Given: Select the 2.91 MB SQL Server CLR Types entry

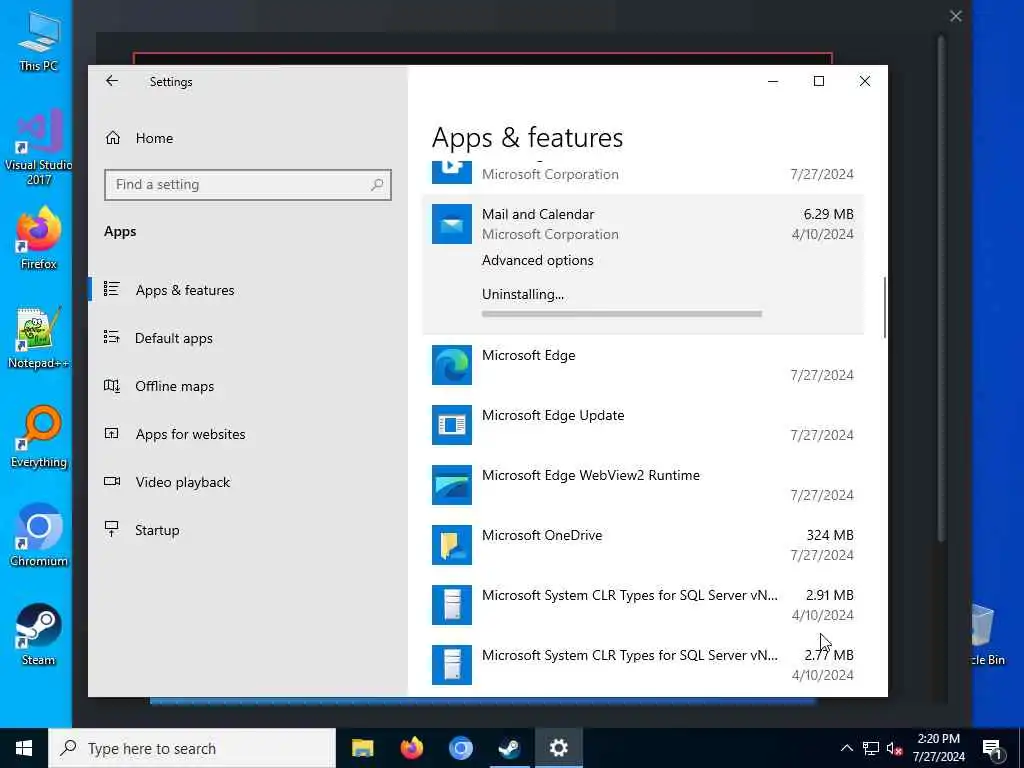Looking at the screenshot, I should tap(643, 605).
